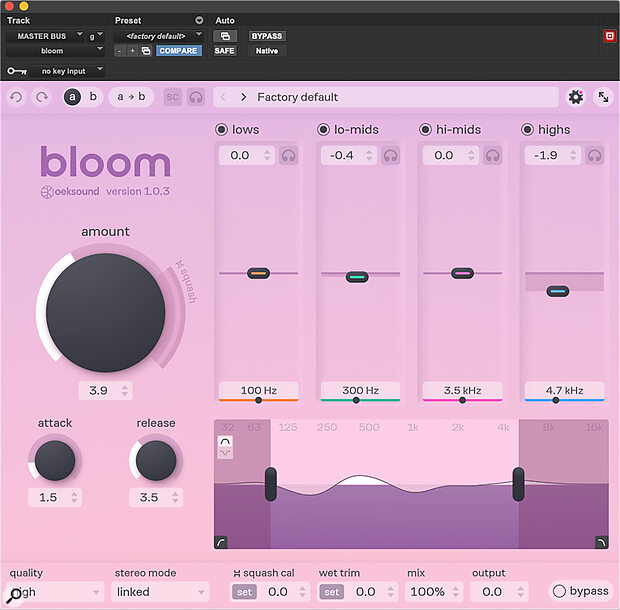Click the highs gain fader handle
Screen dimensions: 620x610
(558, 291)
